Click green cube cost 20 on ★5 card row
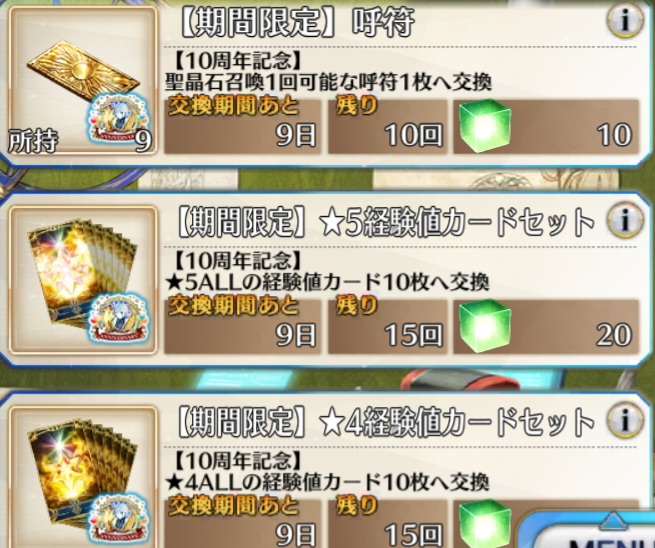The width and height of the screenshot is (655, 548). pos(546,326)
